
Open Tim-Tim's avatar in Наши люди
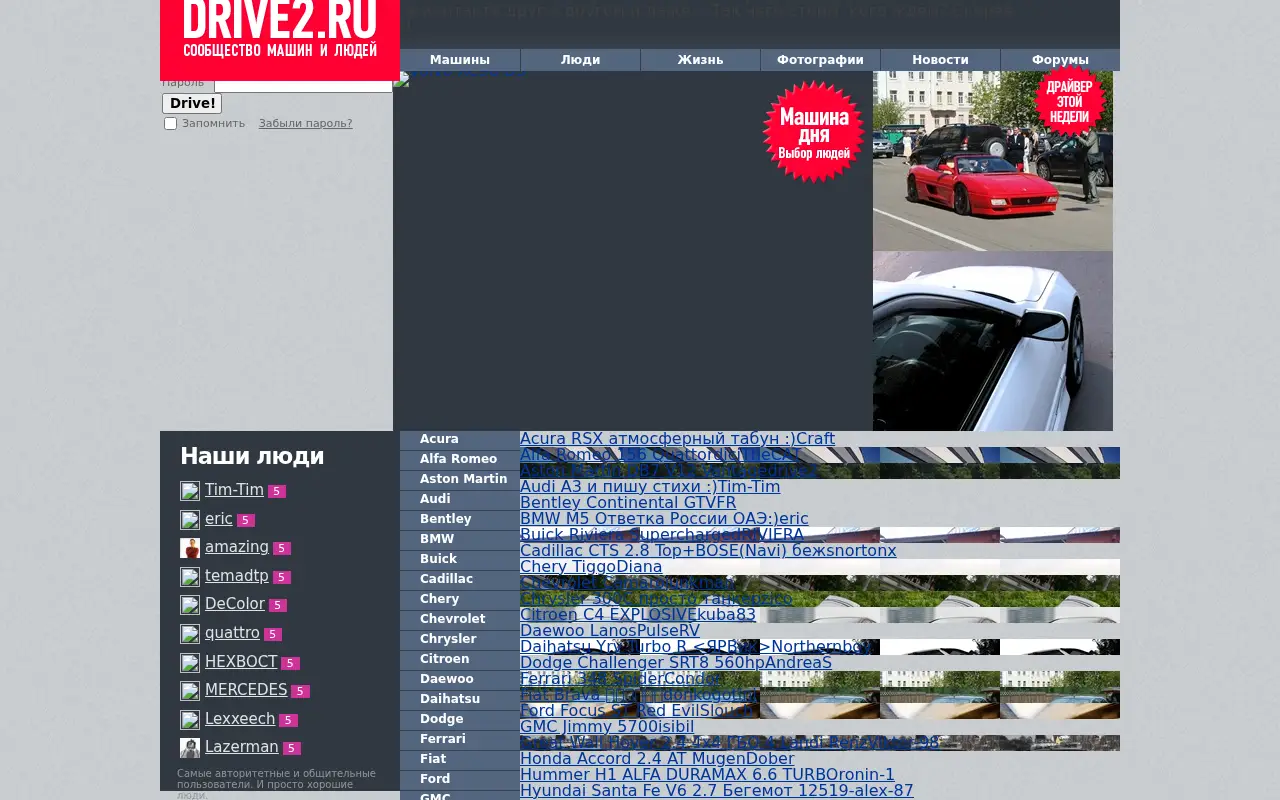point(190,491)
